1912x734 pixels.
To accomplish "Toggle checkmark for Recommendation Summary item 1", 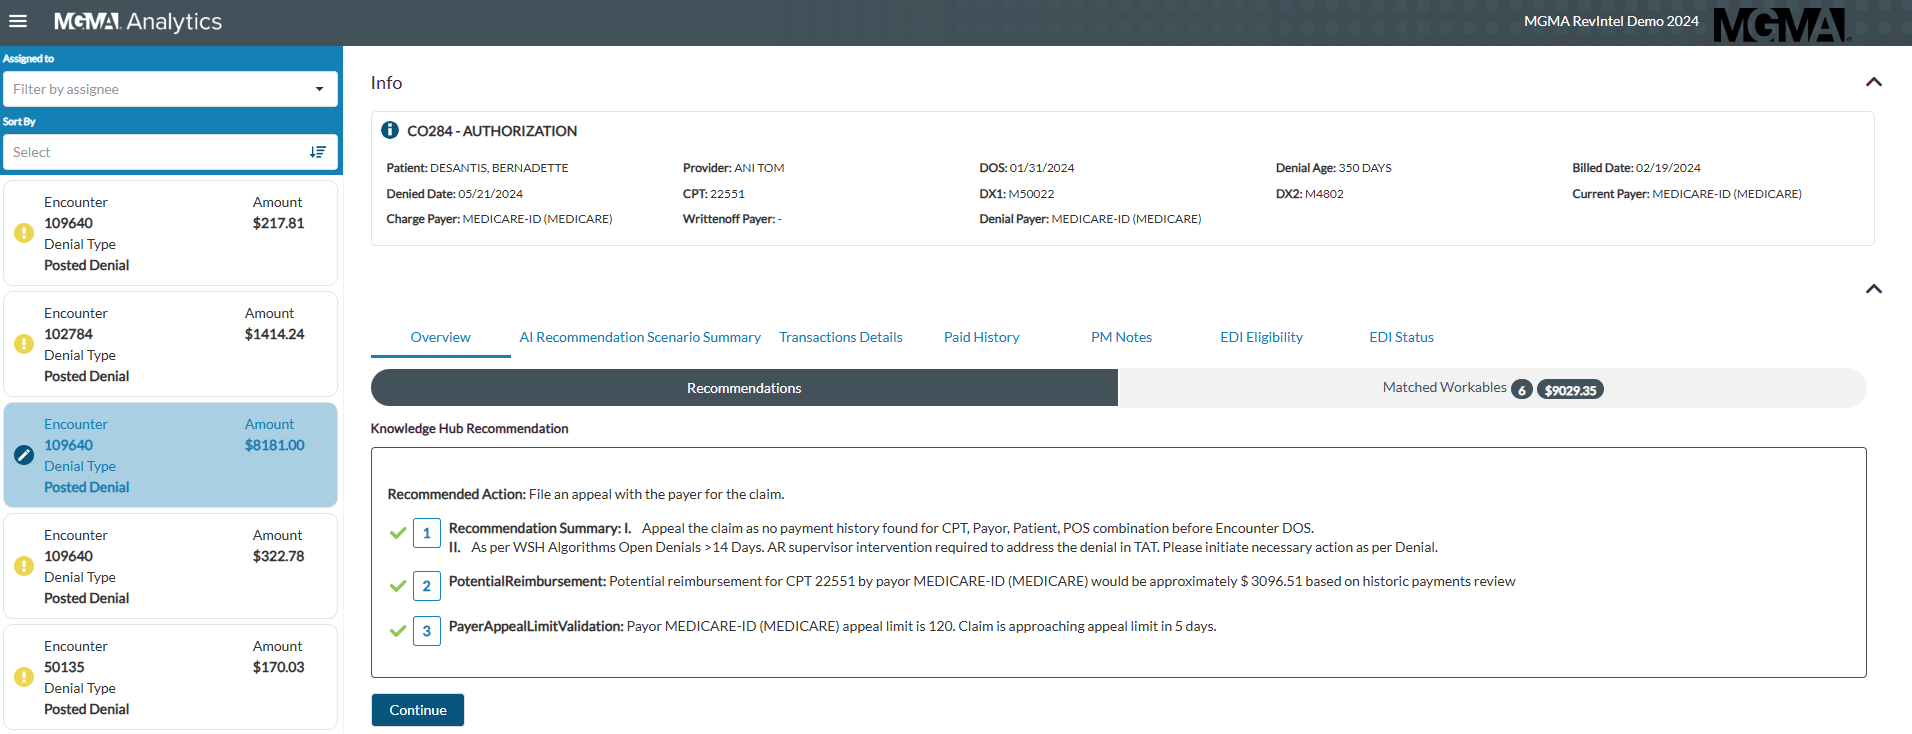I will tap(398, 533).
